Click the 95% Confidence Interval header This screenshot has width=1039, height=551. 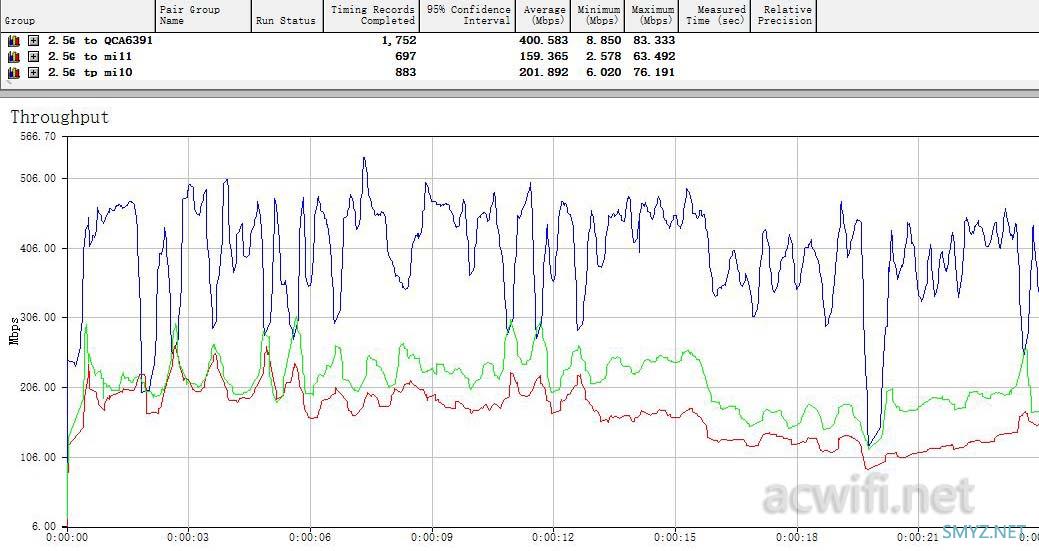coord(469,16)
